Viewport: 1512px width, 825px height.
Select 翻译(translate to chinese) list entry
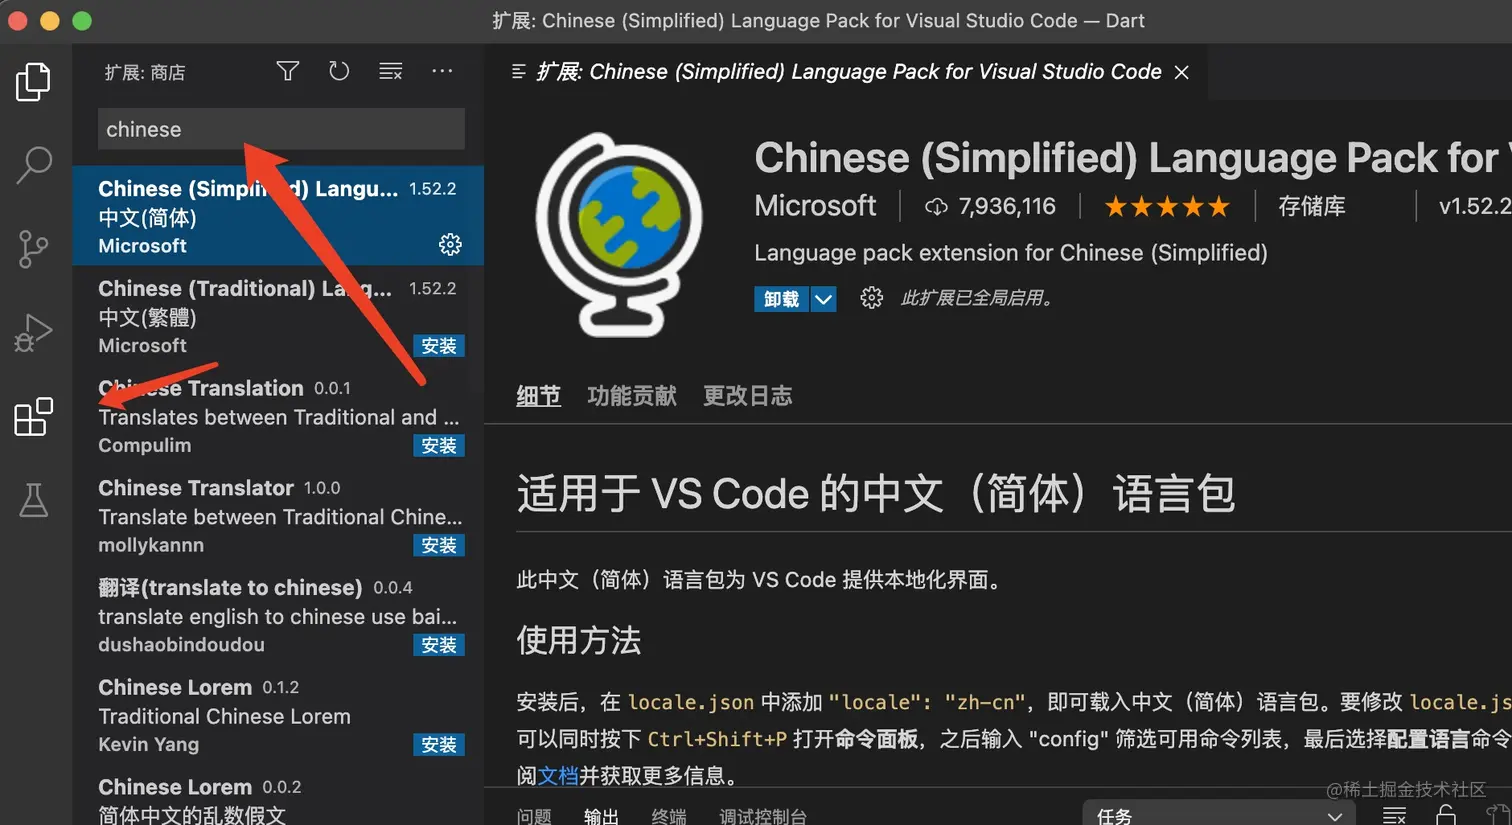(x=278, y=616)
